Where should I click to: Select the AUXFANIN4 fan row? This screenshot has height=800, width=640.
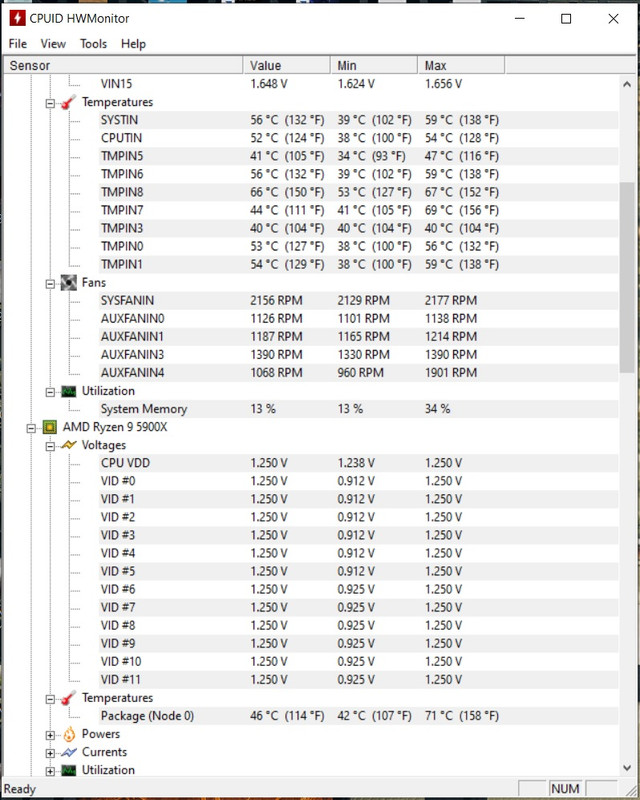click(359, 372)
